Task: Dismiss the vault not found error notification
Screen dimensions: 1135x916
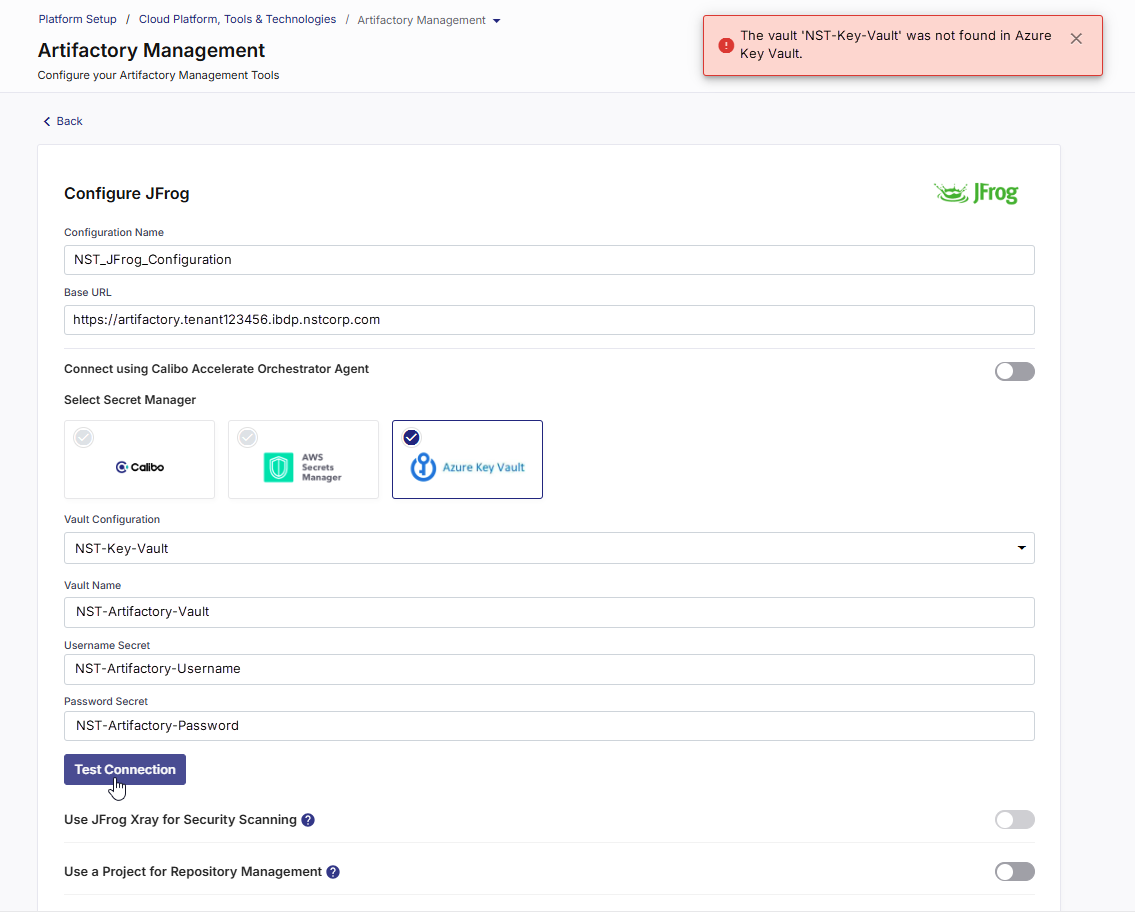Action: [x=1075, y=39]
